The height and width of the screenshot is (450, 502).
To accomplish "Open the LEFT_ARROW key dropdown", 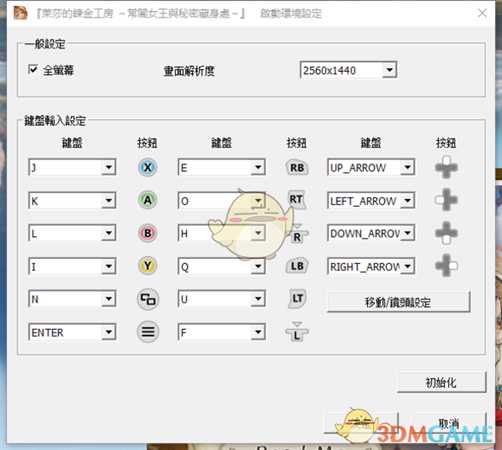I will pyautogui.click(x=371, y=200).
